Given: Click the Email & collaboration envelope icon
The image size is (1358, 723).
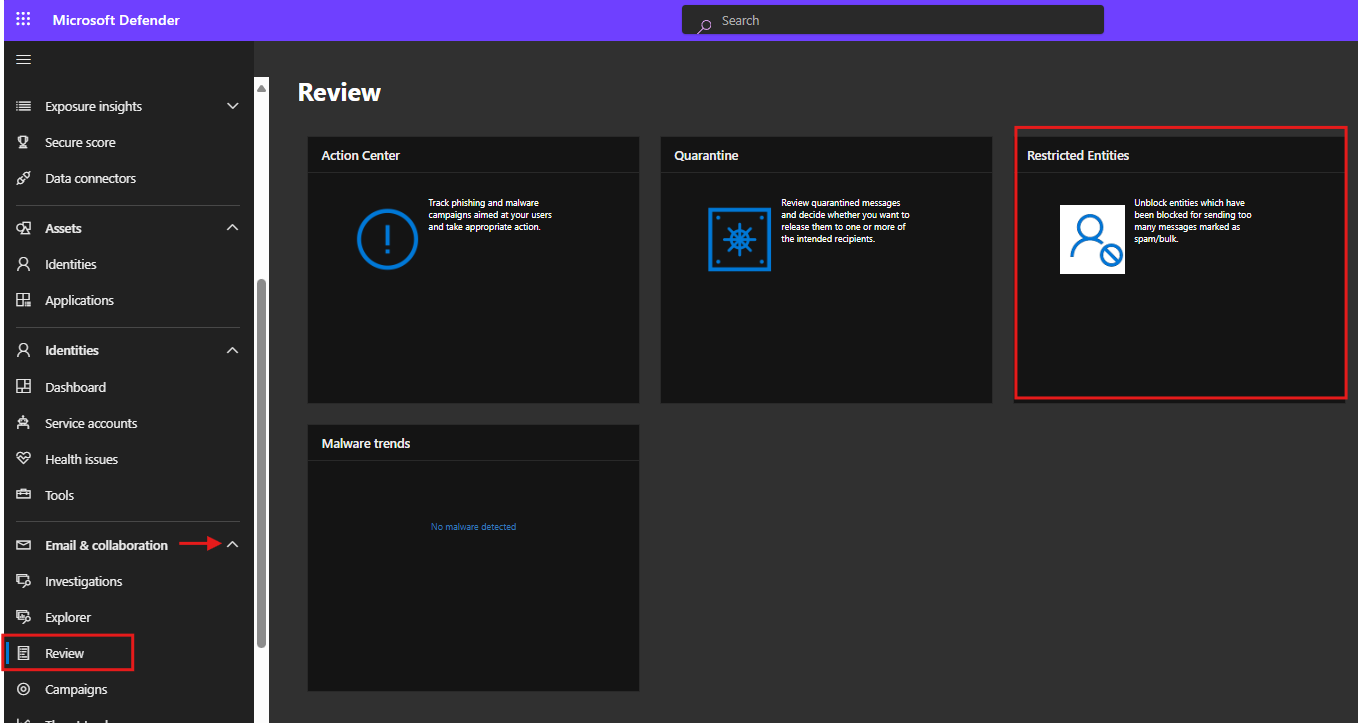Looking at the screenshot, I should click(24, 545).
